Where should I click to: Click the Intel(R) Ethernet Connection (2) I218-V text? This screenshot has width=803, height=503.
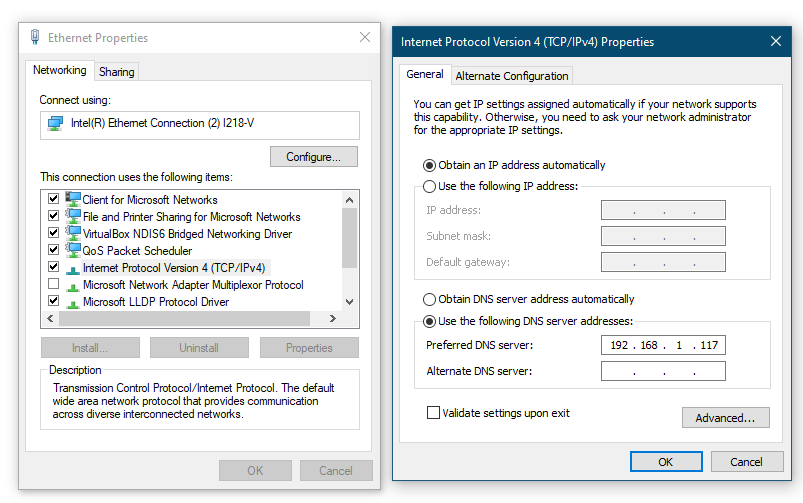click(x=162, y=123)
